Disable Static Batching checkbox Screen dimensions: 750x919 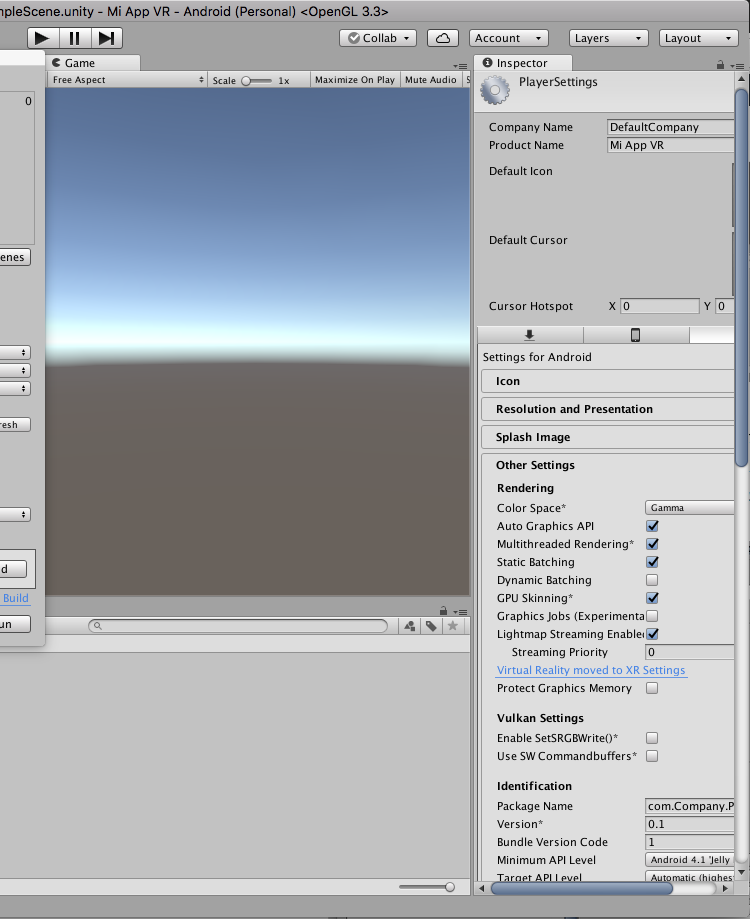652,562
